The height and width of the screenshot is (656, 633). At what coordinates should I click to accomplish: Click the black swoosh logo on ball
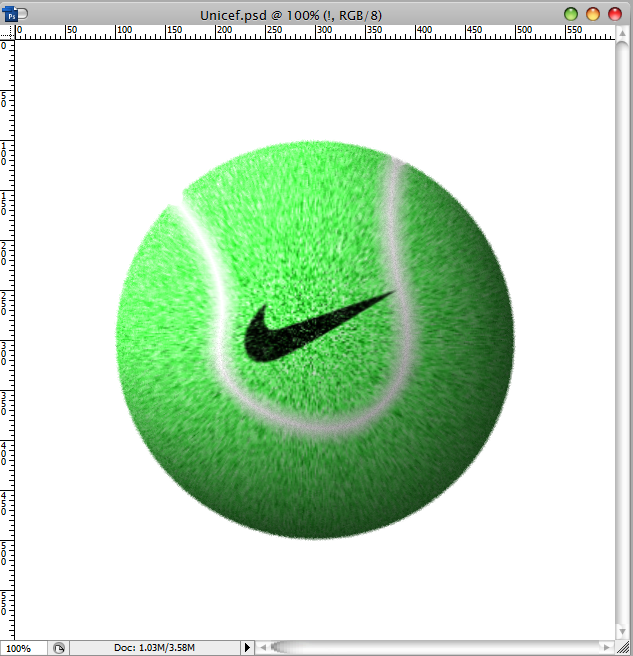pos(318,326)
